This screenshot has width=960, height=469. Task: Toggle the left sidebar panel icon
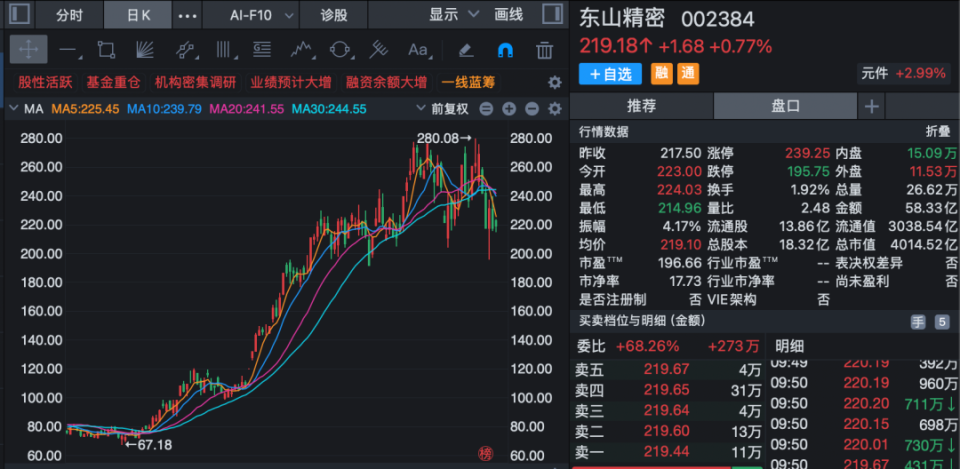click(x=20, y=15)
